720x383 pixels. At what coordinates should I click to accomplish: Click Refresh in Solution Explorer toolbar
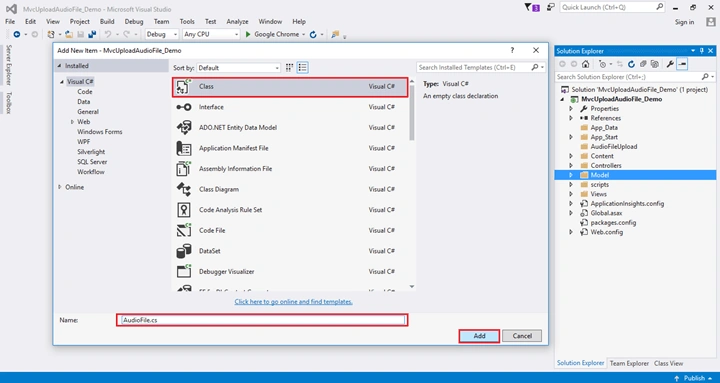tap(631, 64)
